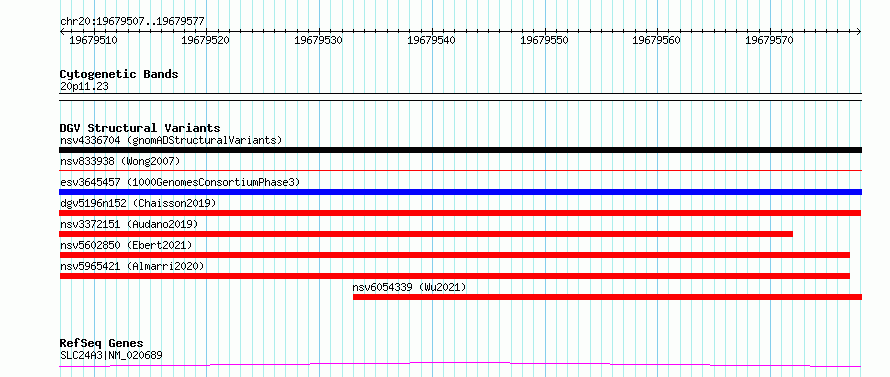Viewport: 890px width, 377px height.
Task: Click ruler position 19679530
Action: pos(319,41)
